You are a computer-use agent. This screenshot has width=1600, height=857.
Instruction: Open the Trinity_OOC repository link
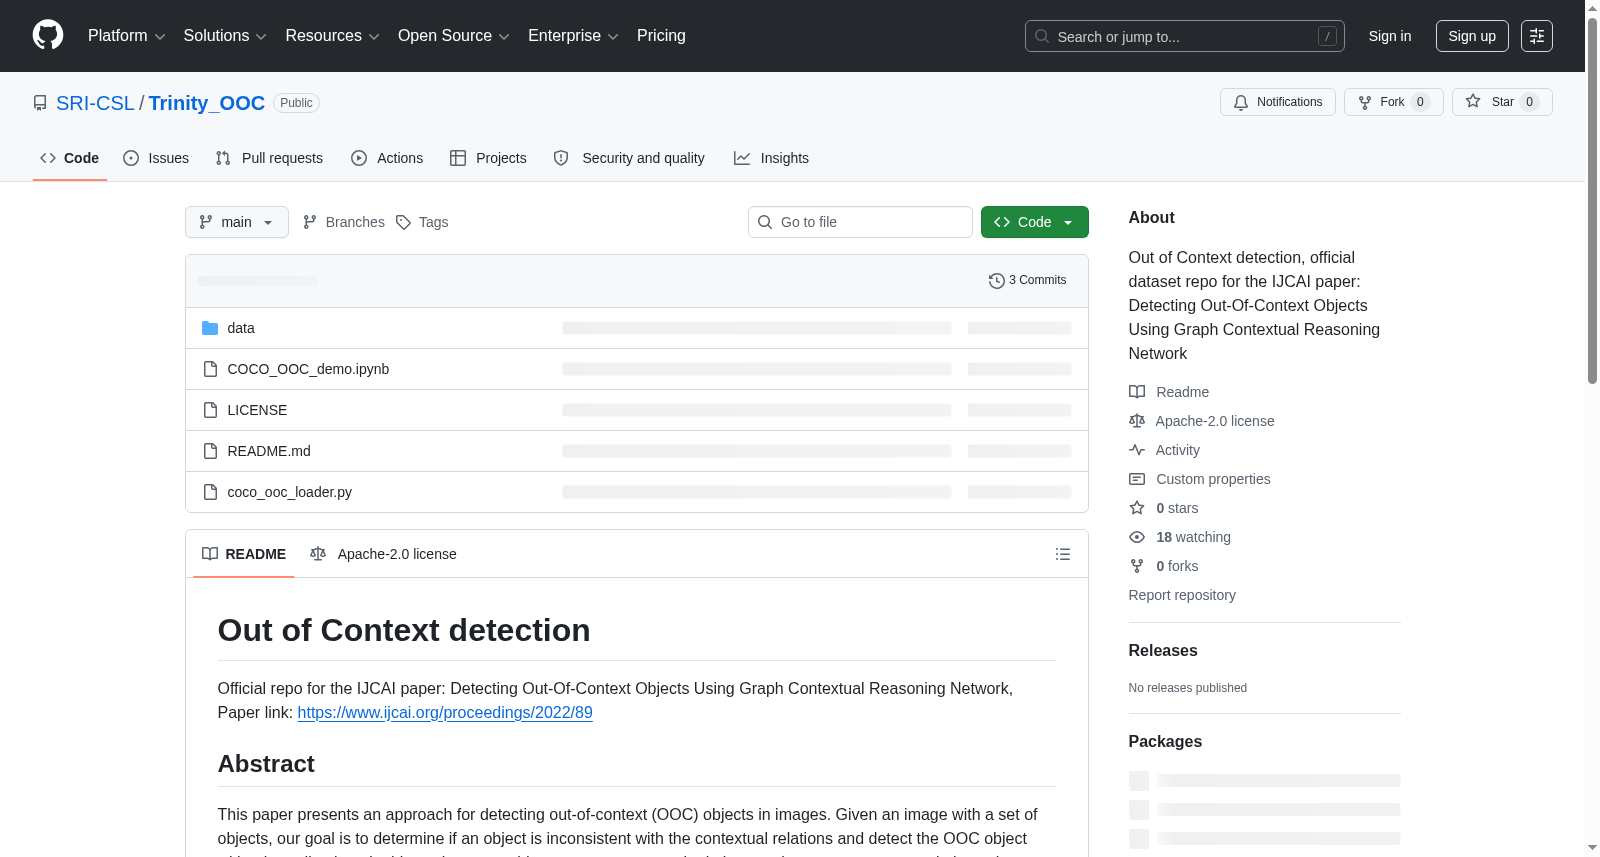click(x=207, y=103)
